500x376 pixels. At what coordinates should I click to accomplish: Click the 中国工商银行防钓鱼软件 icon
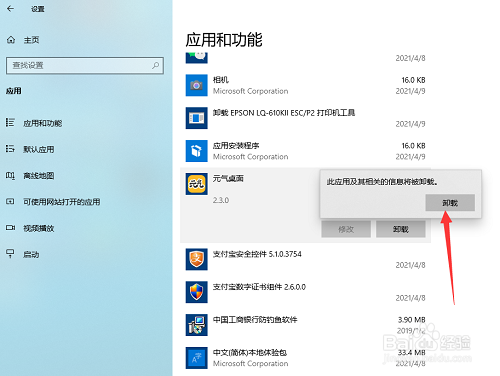pyautogui.click(x=197, y=325)
